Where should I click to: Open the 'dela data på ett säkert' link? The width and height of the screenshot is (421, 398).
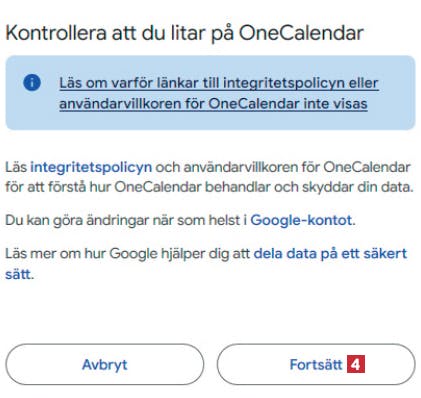click(330, 253)
